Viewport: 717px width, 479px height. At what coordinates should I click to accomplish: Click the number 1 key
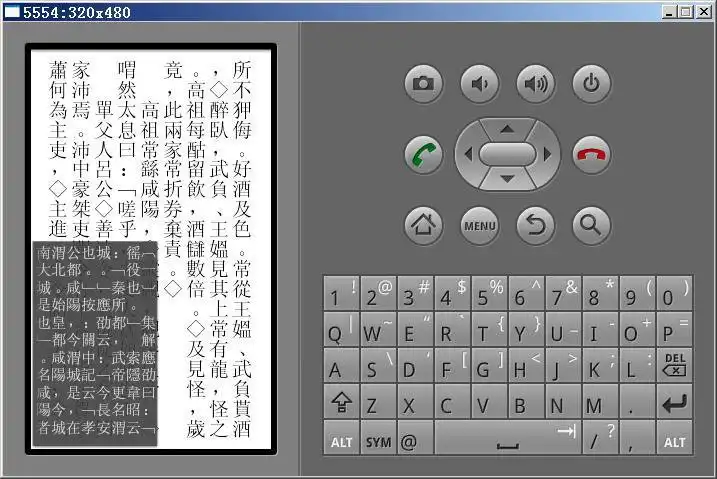coord(342,293)
